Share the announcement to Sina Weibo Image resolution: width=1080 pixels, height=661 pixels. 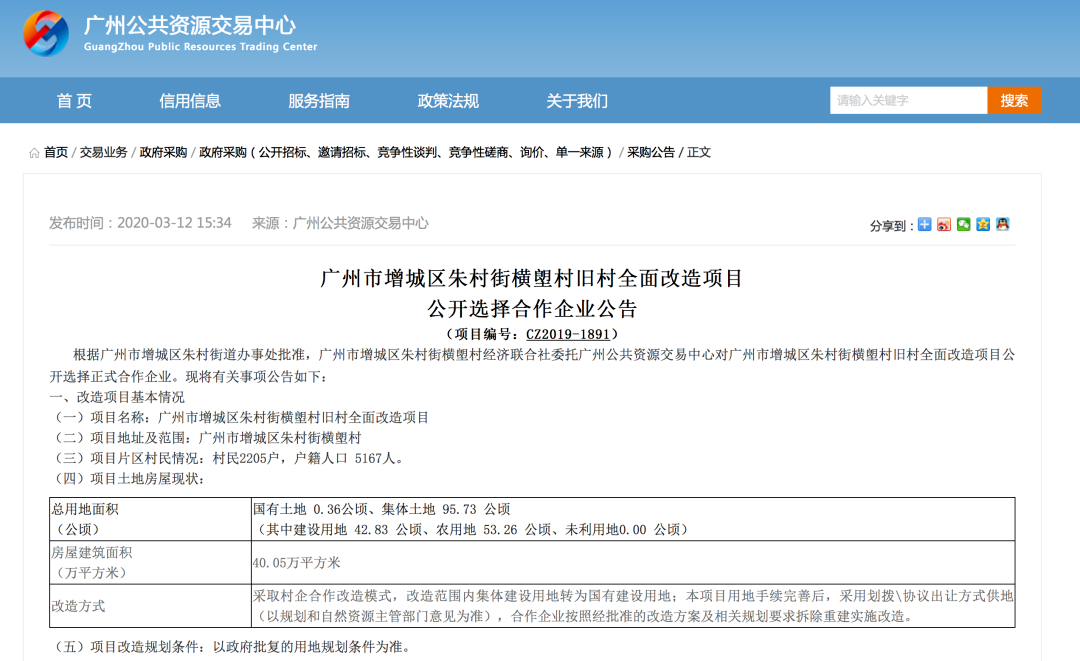944,224
